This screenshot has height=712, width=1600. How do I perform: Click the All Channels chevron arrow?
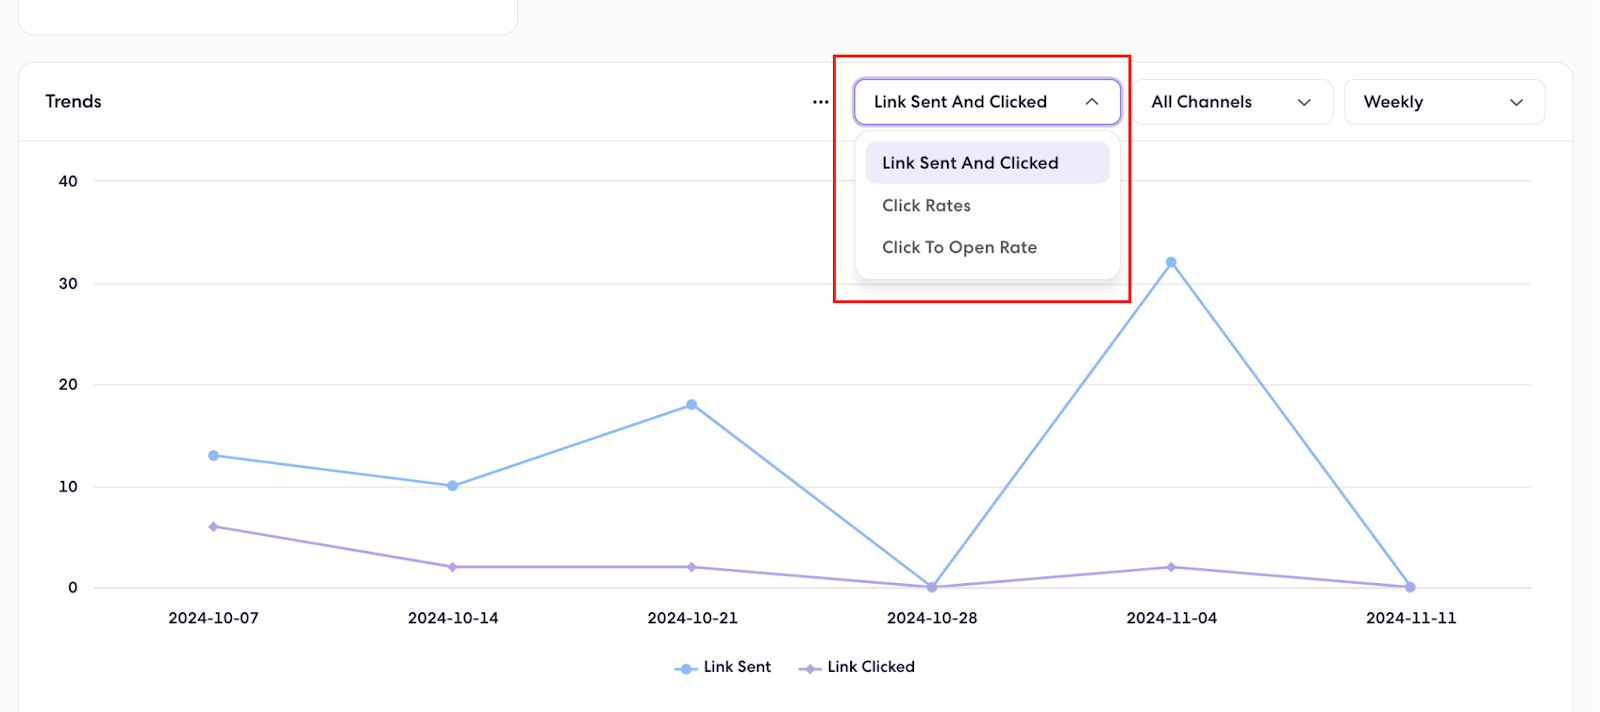click(1304, 102)
